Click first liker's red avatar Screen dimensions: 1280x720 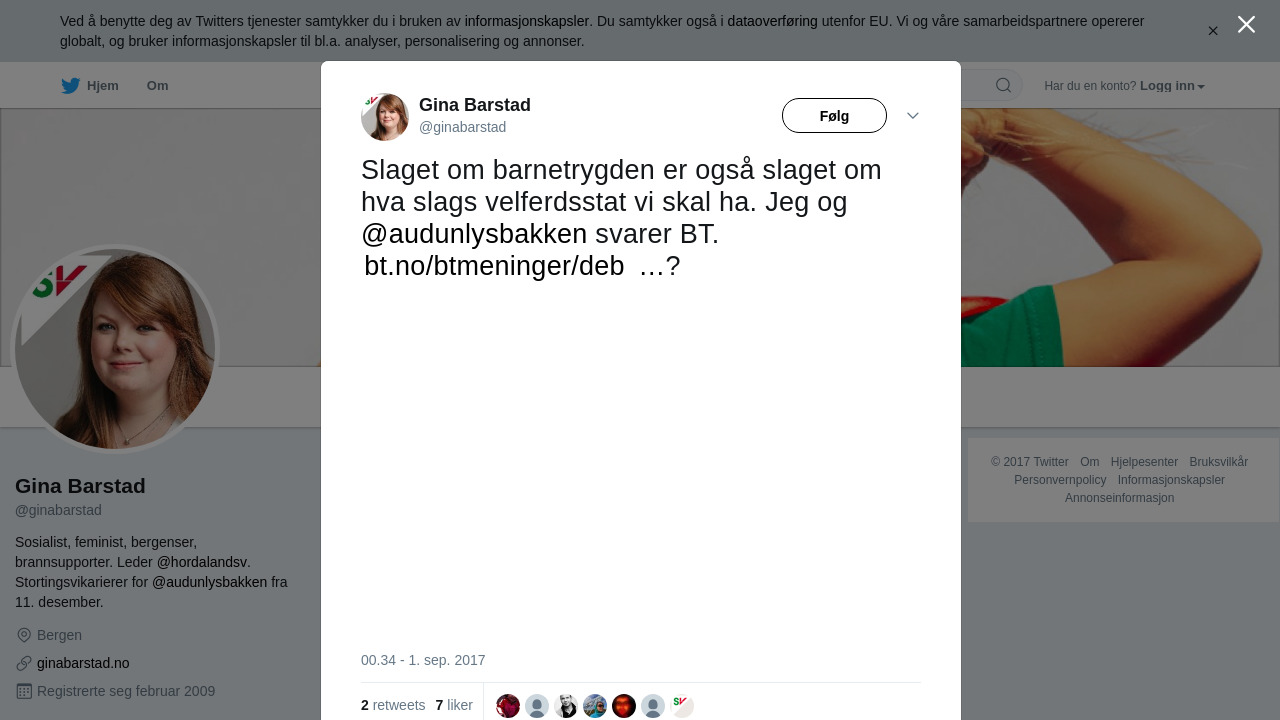pyautogui.click(x=508, y=706)
